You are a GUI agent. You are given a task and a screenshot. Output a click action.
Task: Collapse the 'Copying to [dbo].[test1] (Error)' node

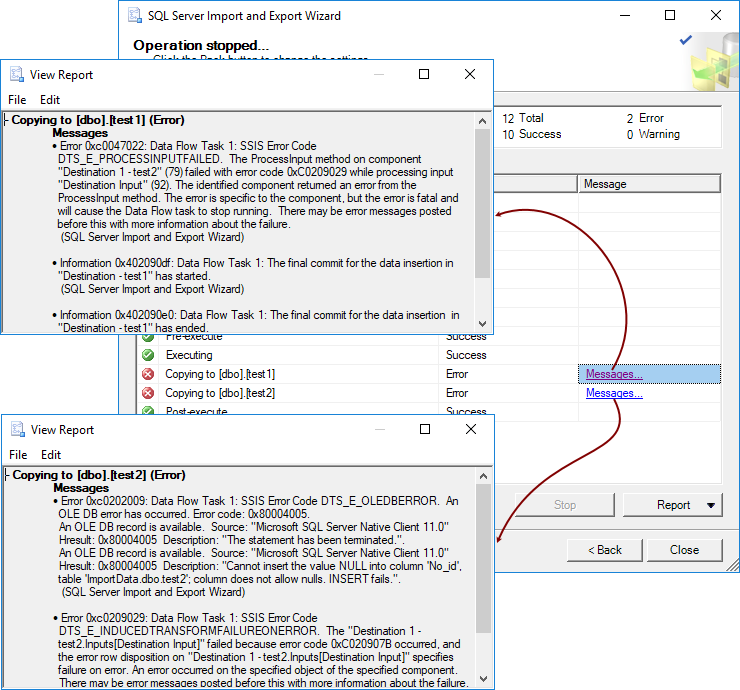point(6,120)
